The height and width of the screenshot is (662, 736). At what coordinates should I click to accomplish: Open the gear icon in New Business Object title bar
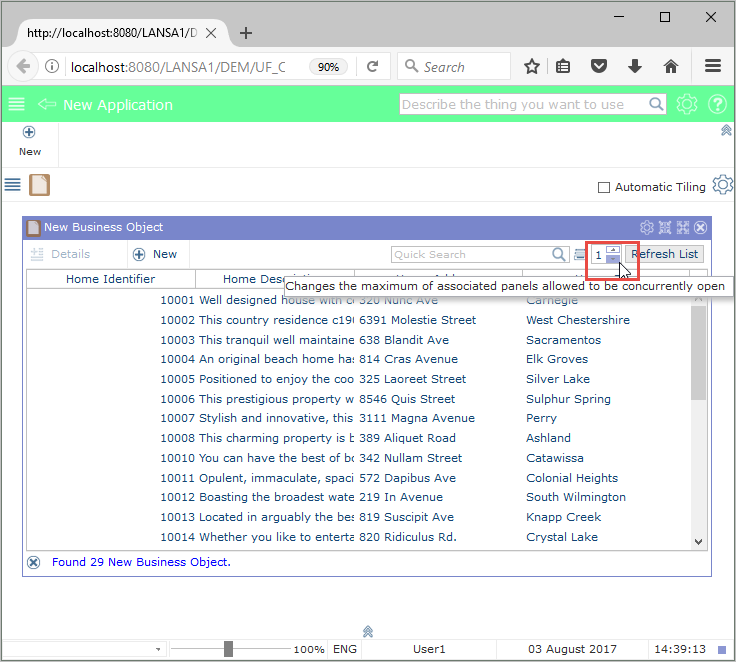646,228
